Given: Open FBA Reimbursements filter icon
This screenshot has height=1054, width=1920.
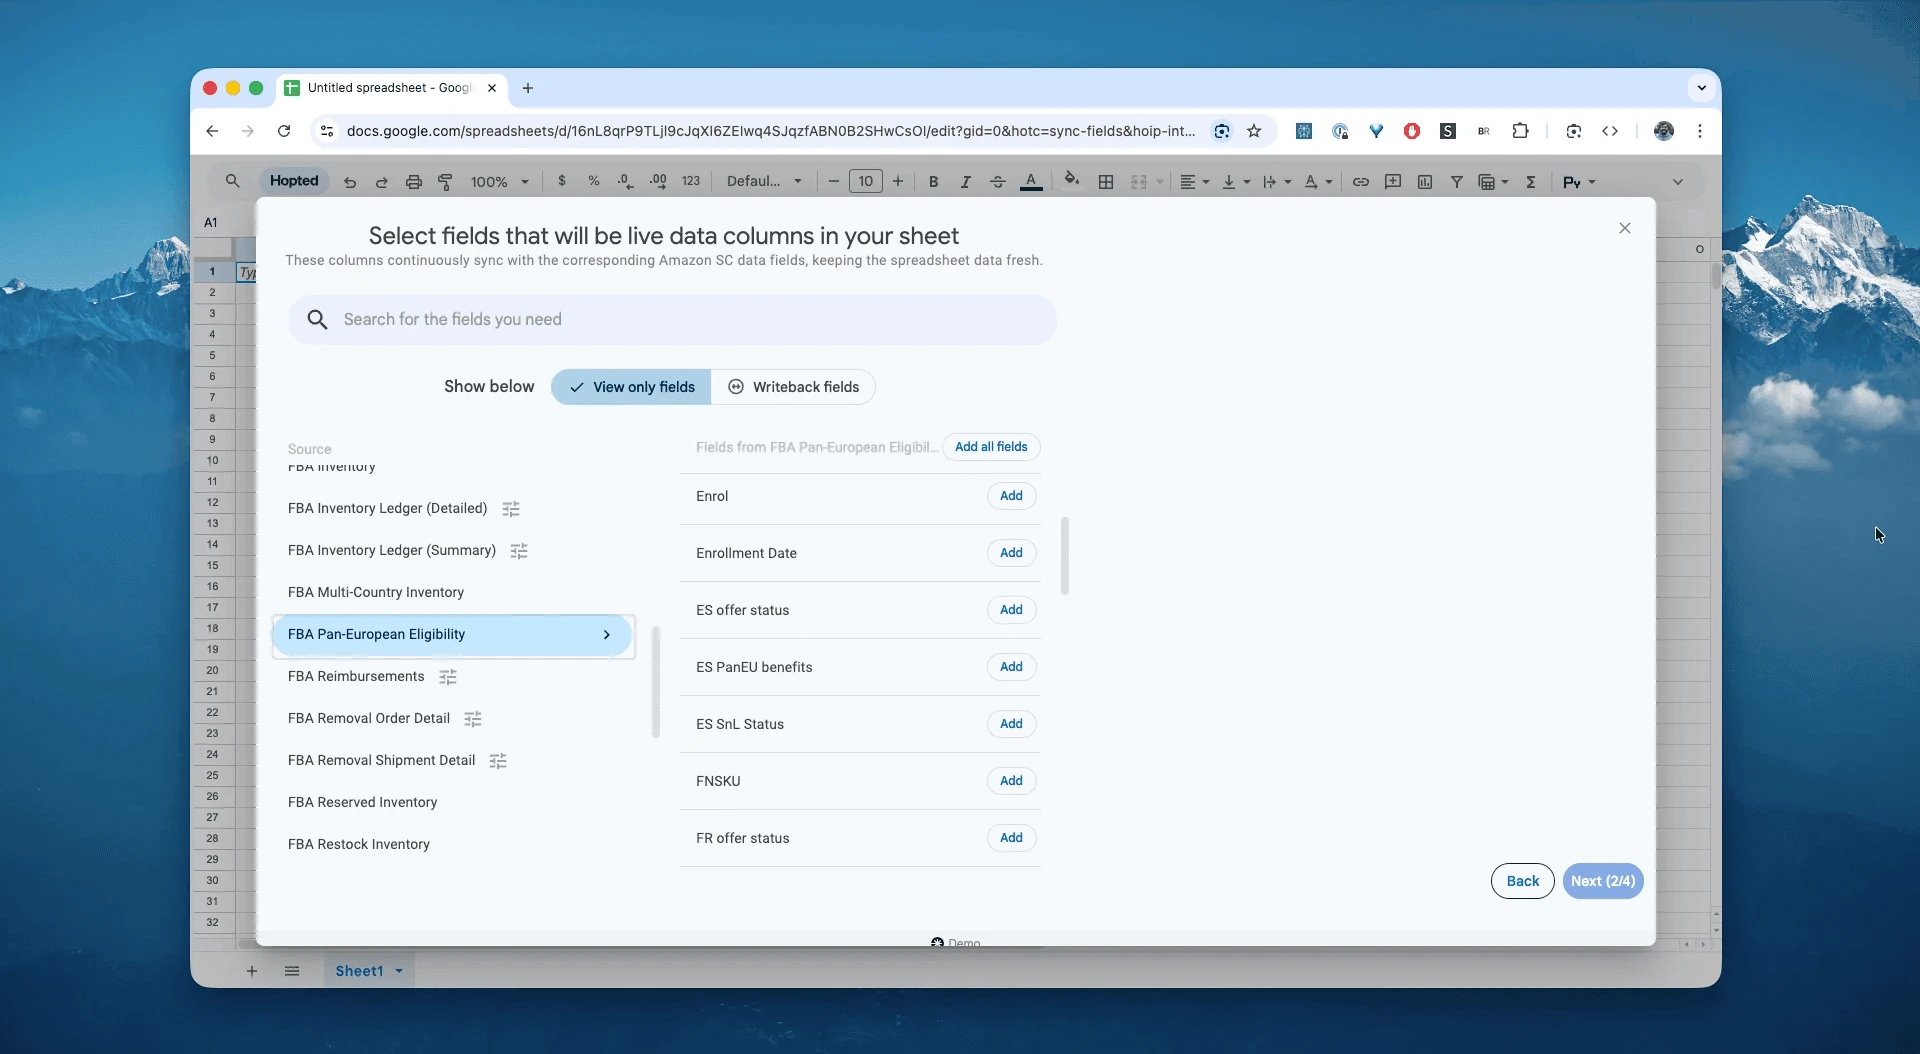Looking at the screenshot, I should tap(448, 677).
